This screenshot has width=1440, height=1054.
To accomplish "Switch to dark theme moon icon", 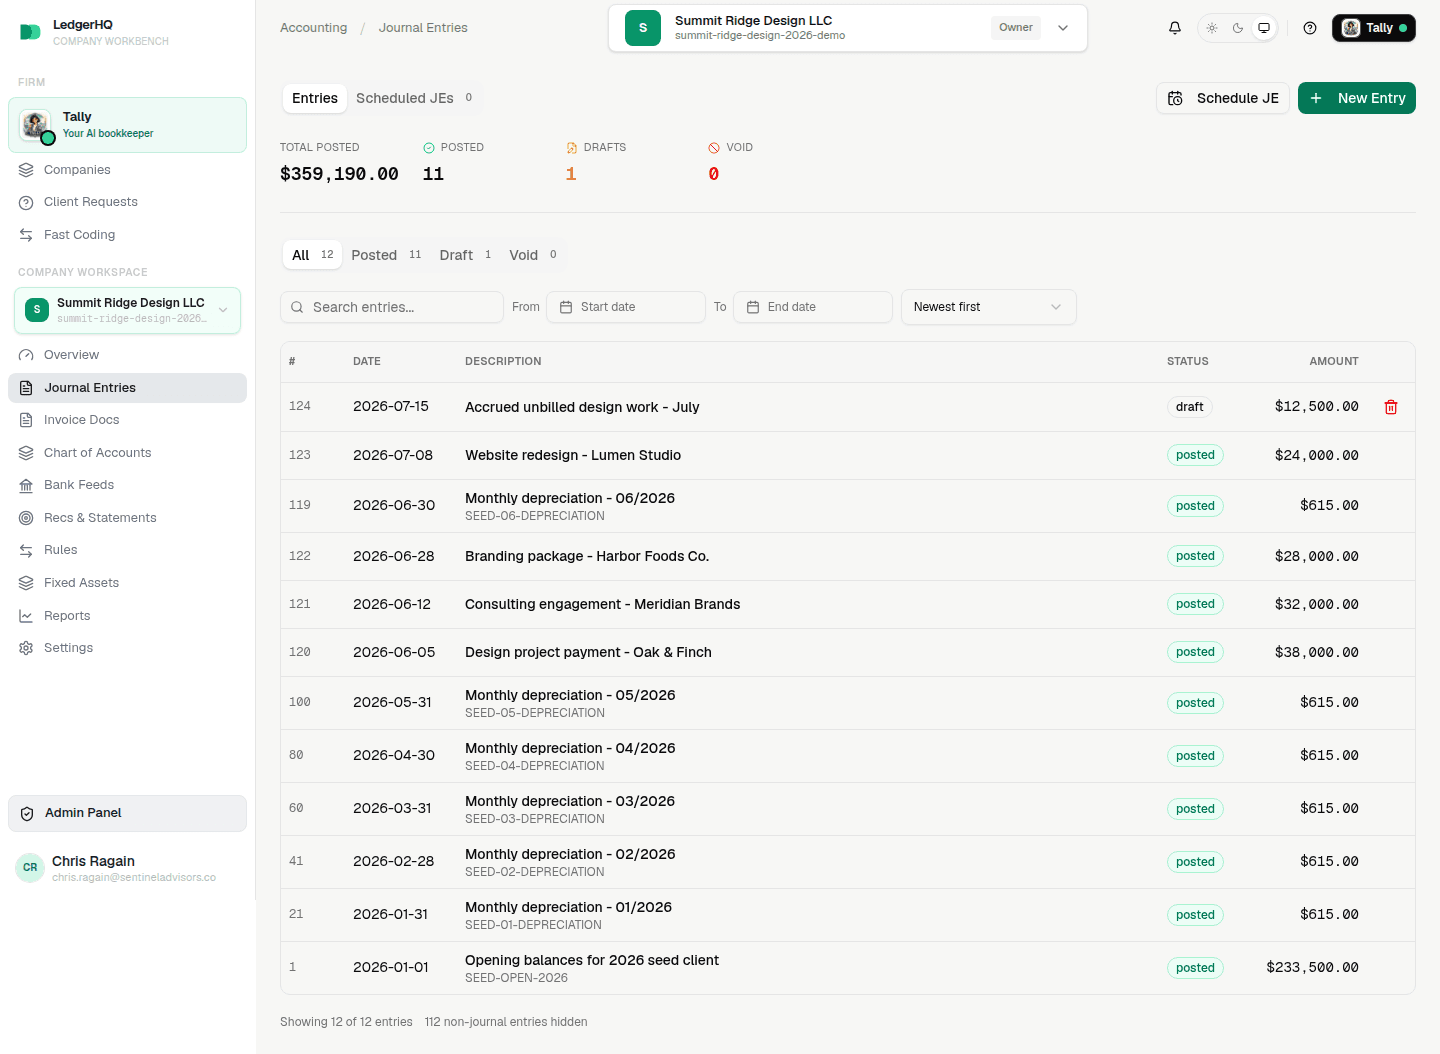I will click(x=1238, y=28).
